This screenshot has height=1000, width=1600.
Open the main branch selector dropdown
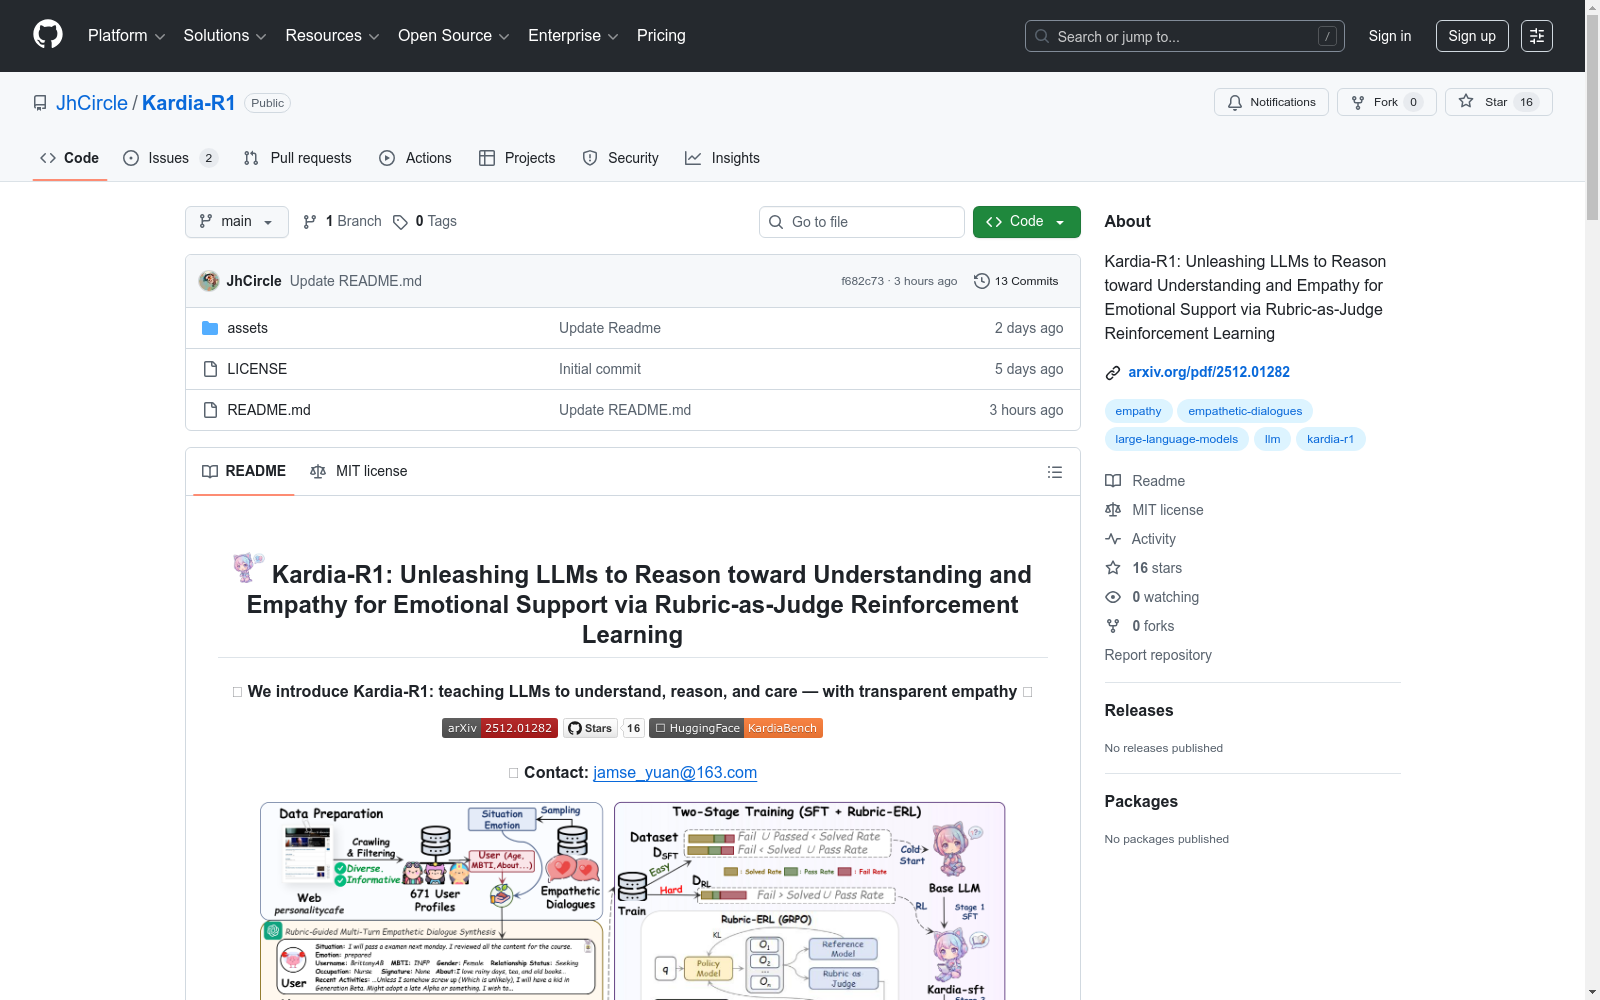[x=237, y=222]
